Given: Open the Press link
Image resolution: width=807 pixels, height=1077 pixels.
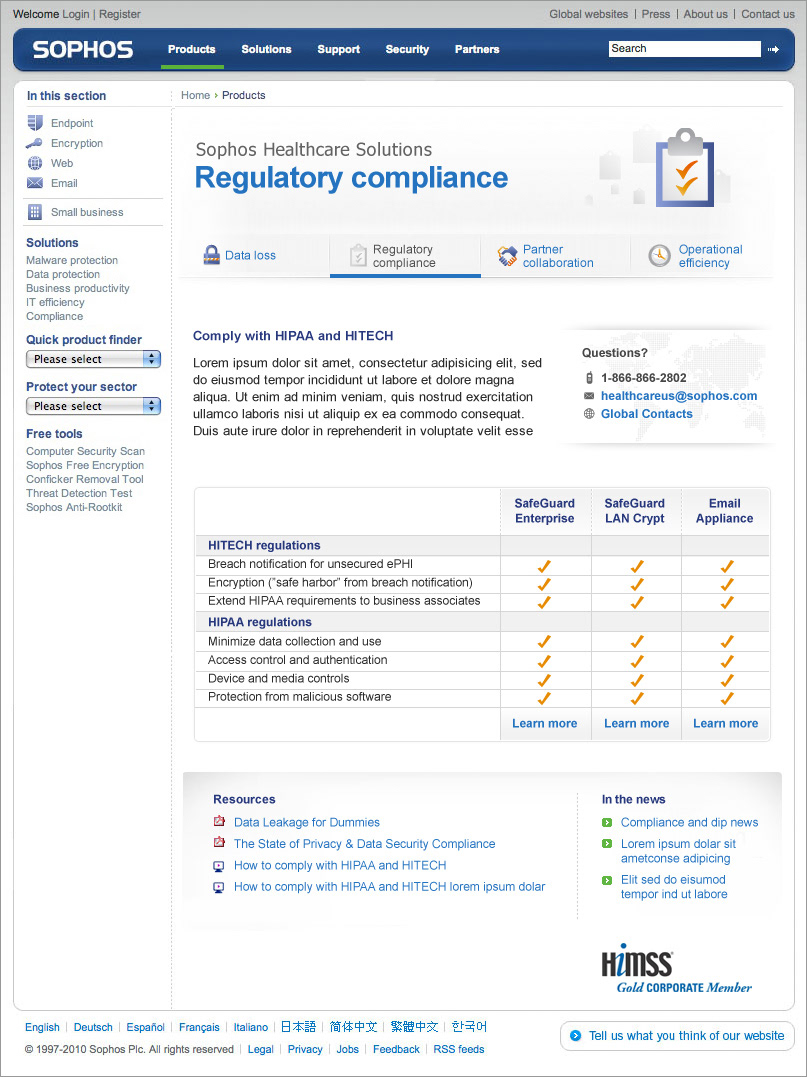Looking at the screenshot, I should point(656,14).
